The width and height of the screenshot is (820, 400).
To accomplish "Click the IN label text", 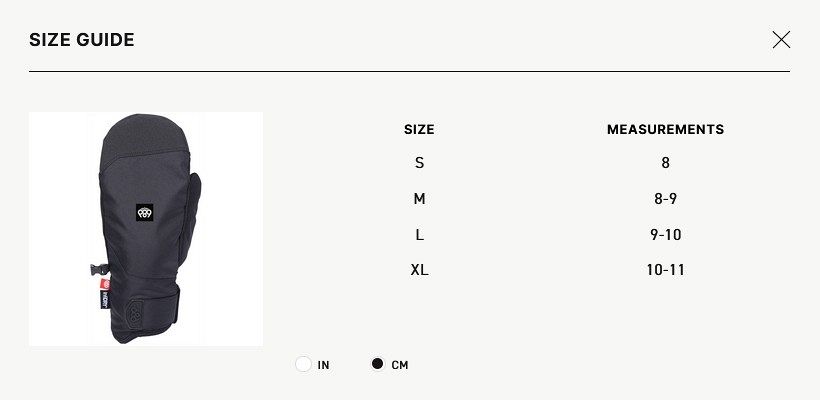I will (x=323, y=365).
